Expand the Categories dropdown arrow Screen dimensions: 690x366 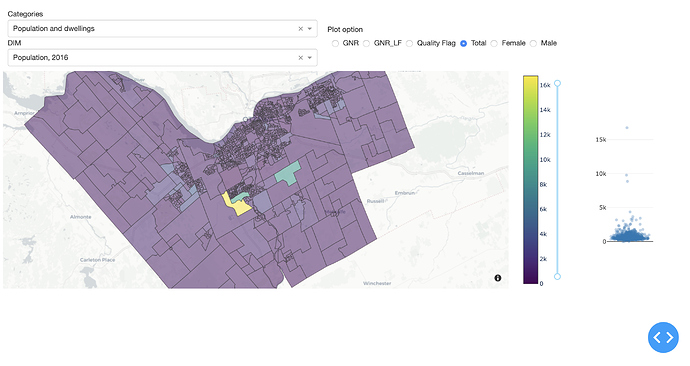click(310, 29)
